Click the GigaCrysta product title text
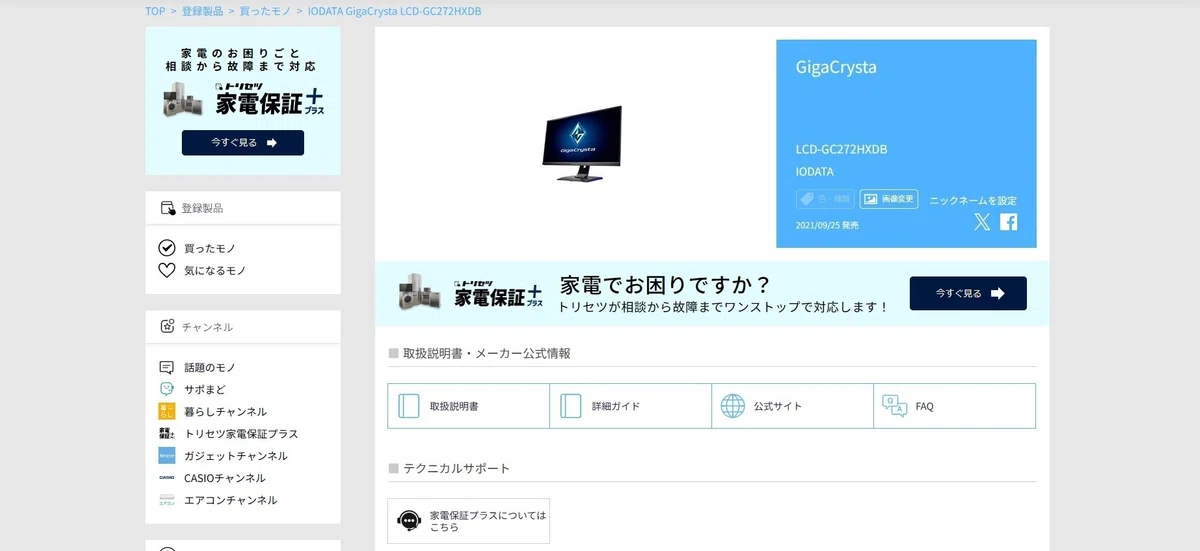 point(836,67)
